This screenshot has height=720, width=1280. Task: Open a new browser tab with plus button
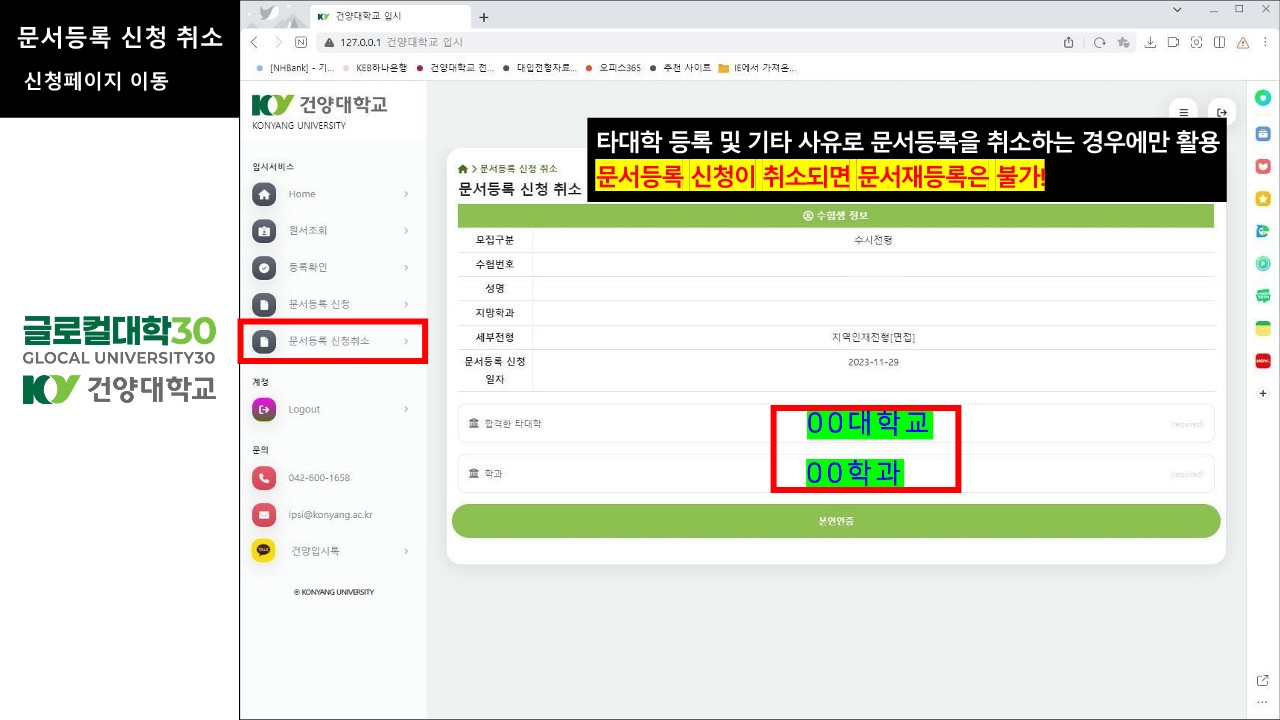[484, 17]
